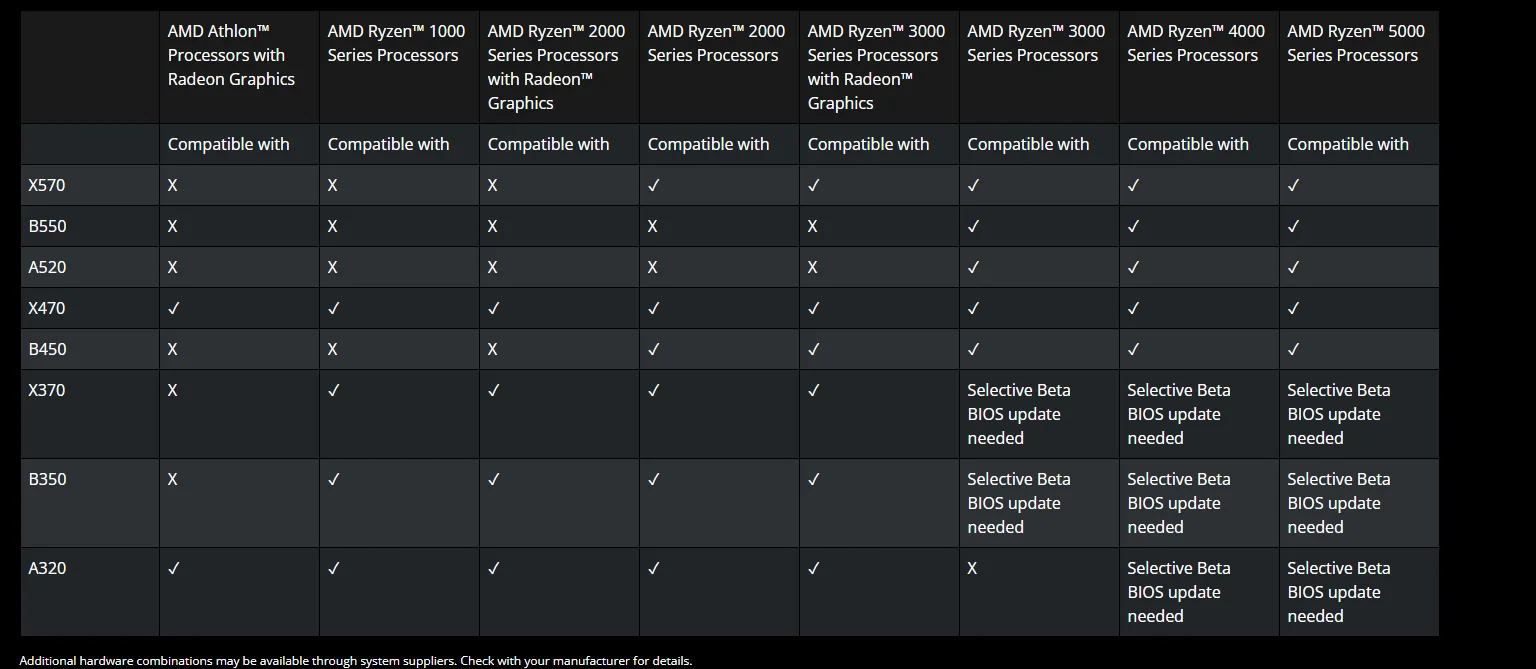Click X570 checkmark under Ryzen 5000 Series
1536x669 pixels.
point(1293,185)
